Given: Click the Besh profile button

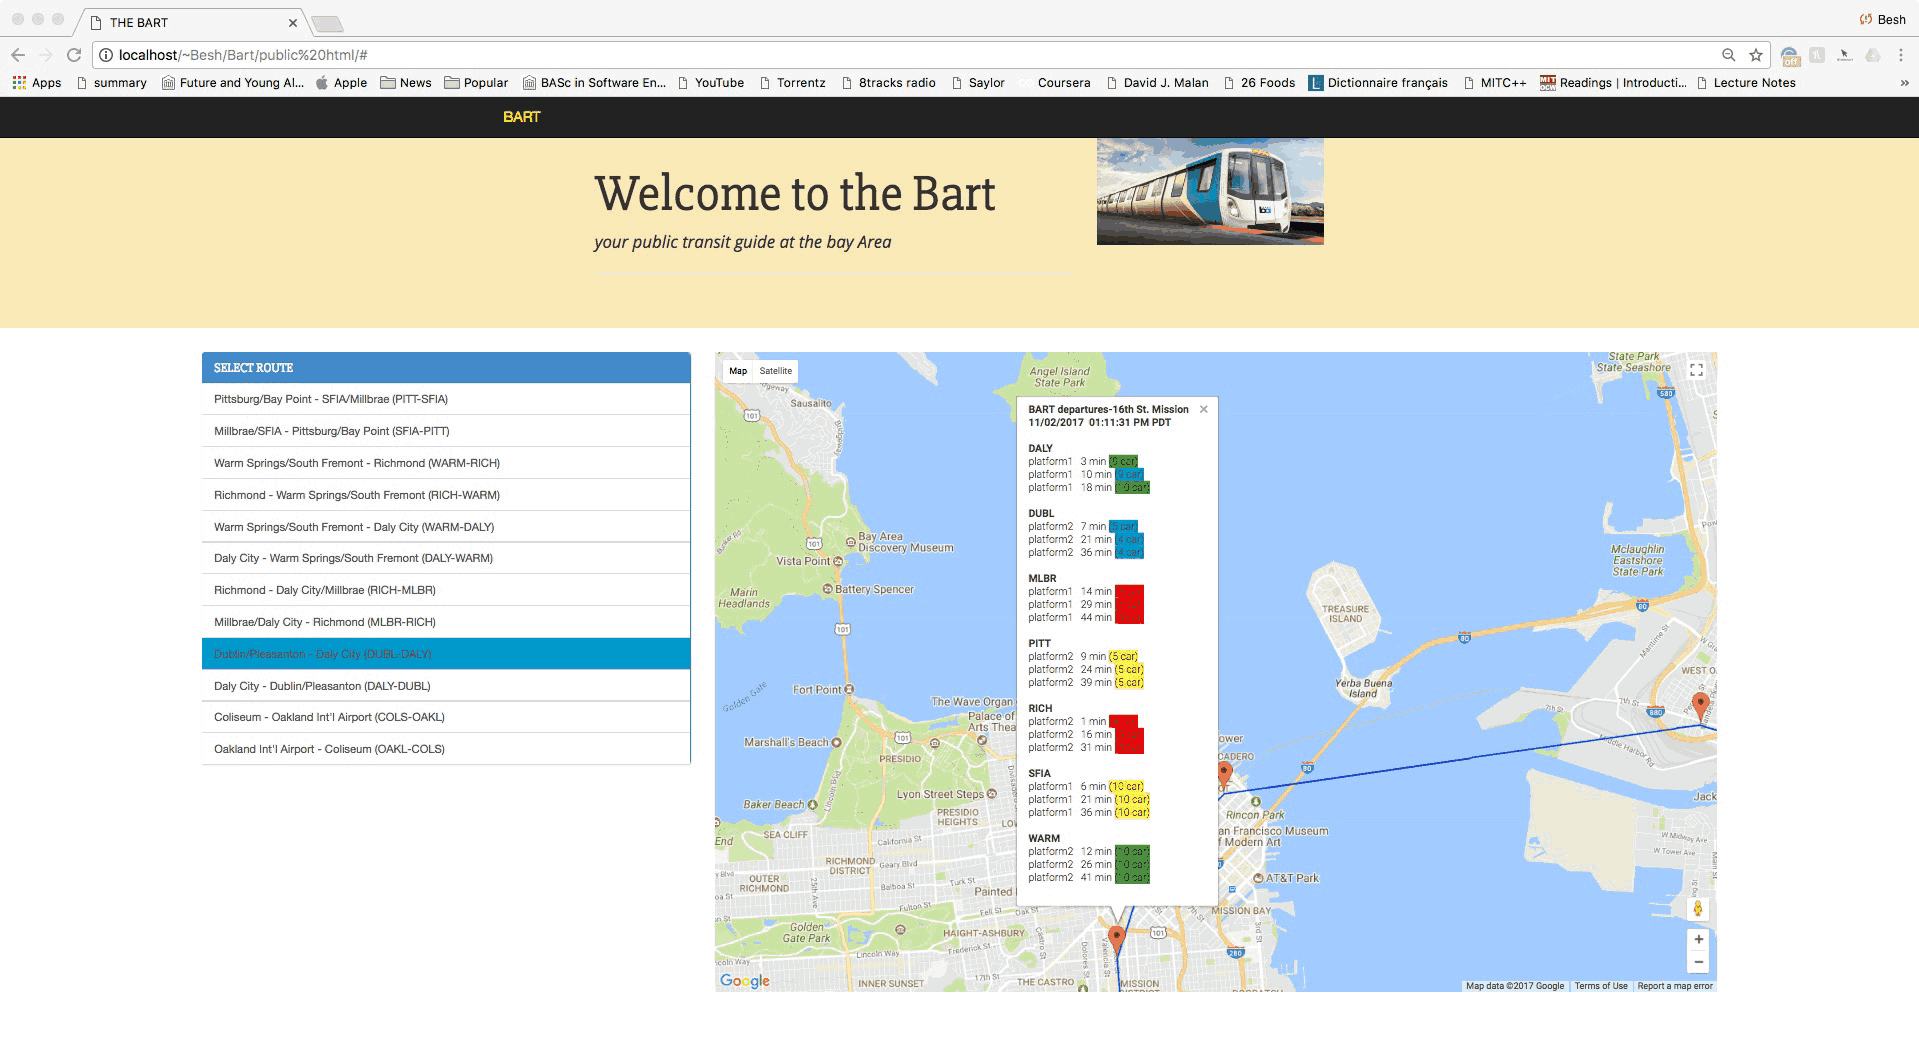Looking at the screenshot, I should [x=1882, y=19].
